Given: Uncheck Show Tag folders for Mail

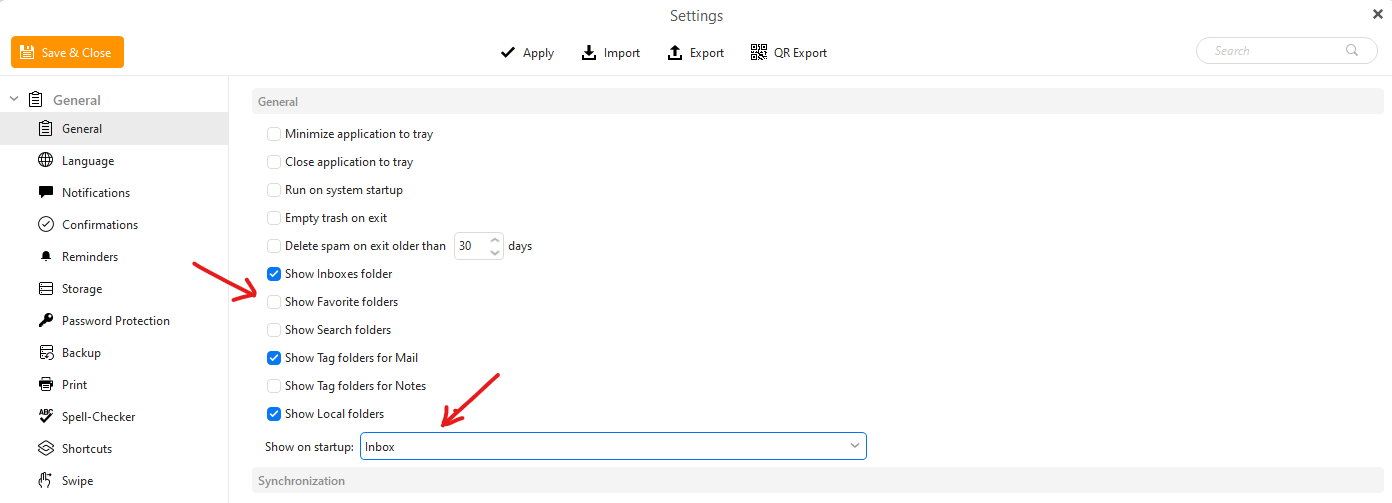Looking at the screenshot, I should [274, 357].
